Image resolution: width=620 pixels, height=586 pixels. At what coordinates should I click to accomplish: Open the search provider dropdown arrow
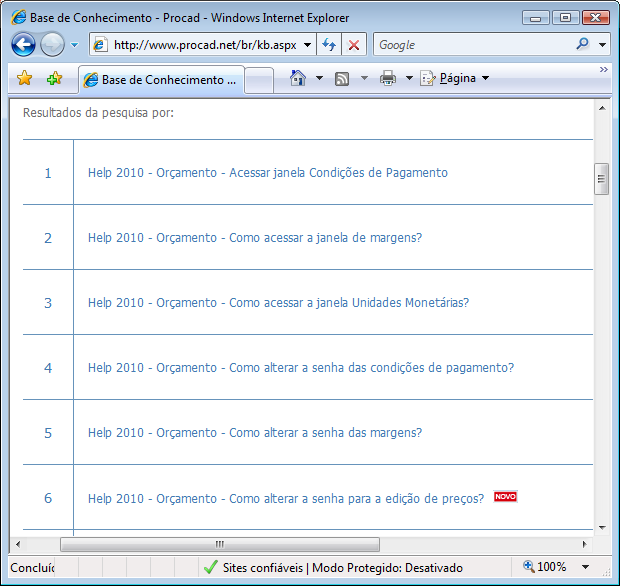(602, 45)
